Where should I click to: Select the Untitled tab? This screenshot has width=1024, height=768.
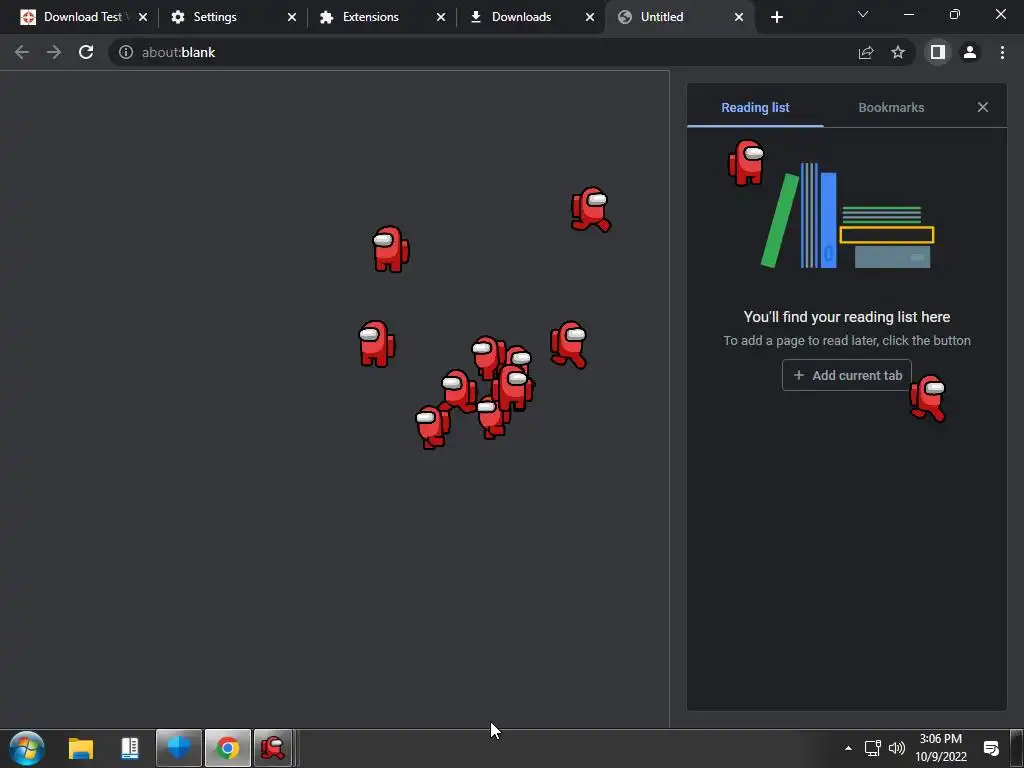point(680,17)
